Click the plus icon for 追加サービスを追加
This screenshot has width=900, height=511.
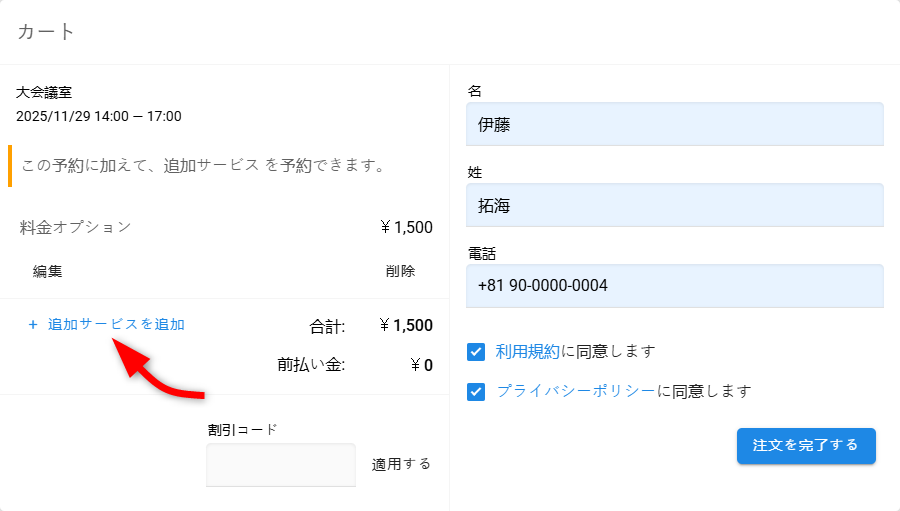33,325
